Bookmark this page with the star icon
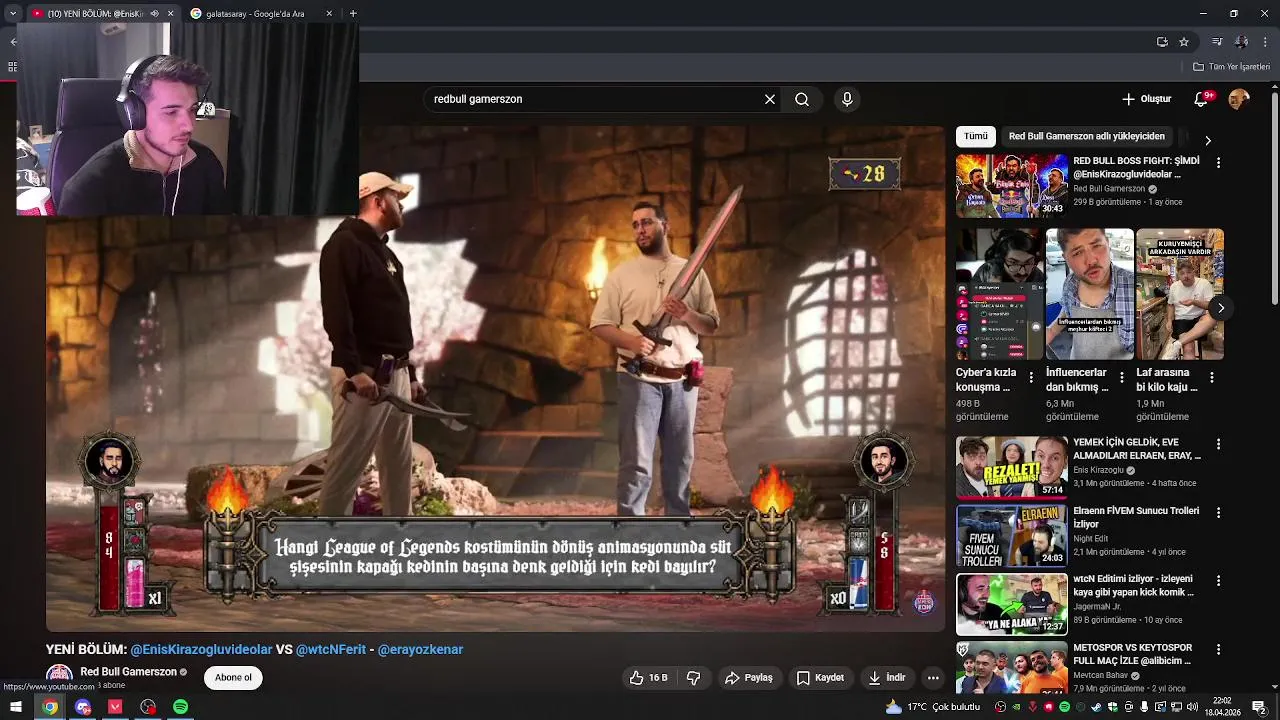Screen dimensions: 1280x720 coord(1184,42)
